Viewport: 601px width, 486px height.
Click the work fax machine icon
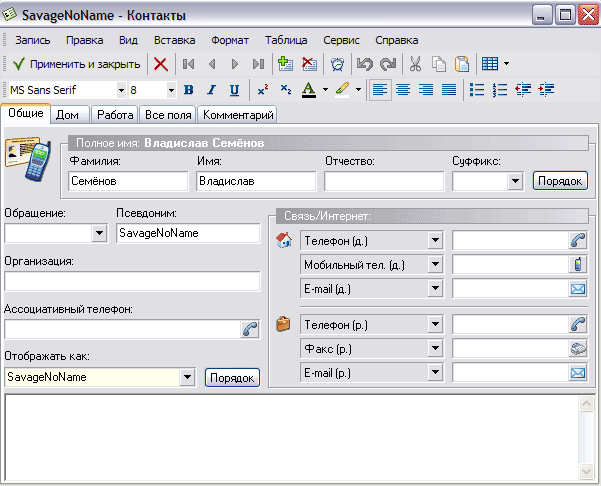[x=578, y=349]
